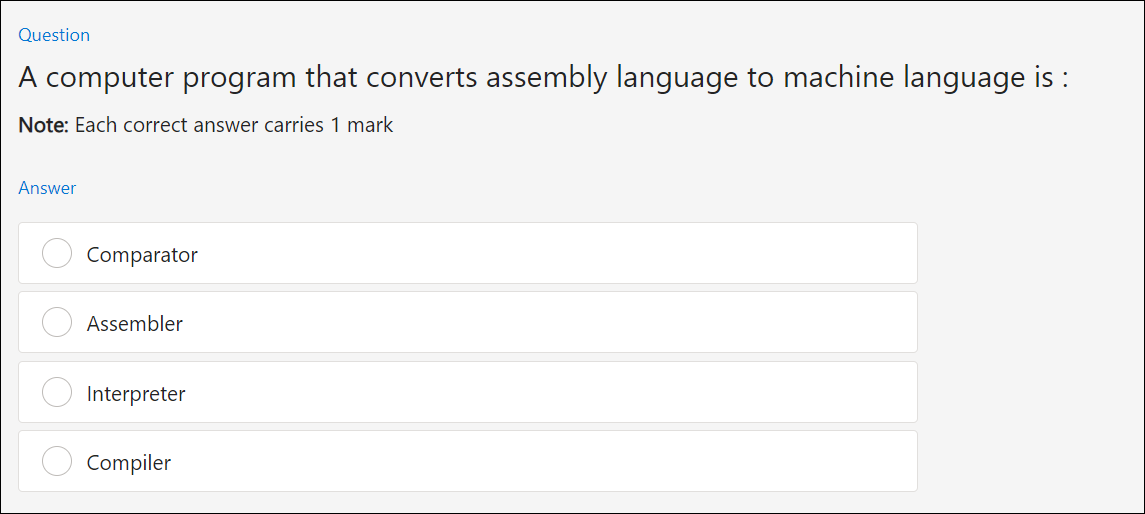Click empty space inside the Comparator answer card
Image resolution: width=1145 pixels, height=514 pixels.
click(x=555, y=253)
